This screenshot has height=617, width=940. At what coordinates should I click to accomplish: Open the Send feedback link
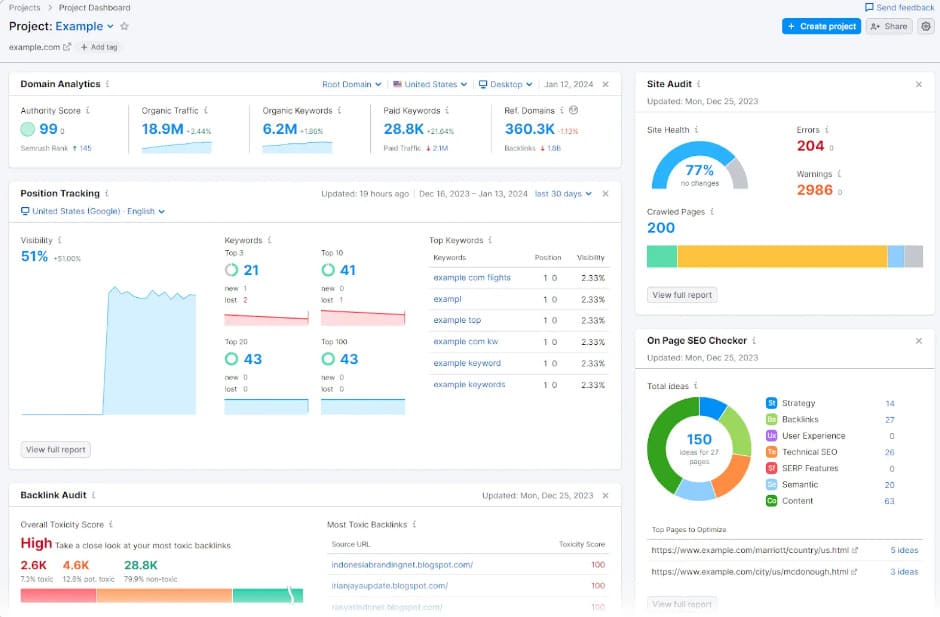pyautogui.click(x=905, y=8)
